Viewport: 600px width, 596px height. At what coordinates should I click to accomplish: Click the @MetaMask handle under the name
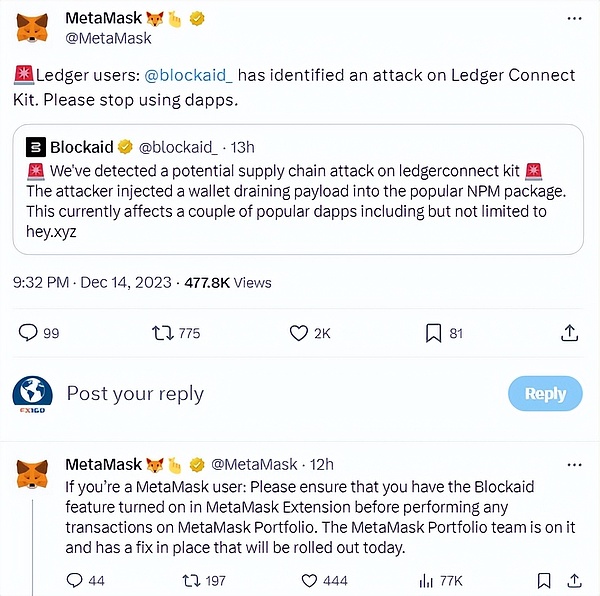[108, 38]
